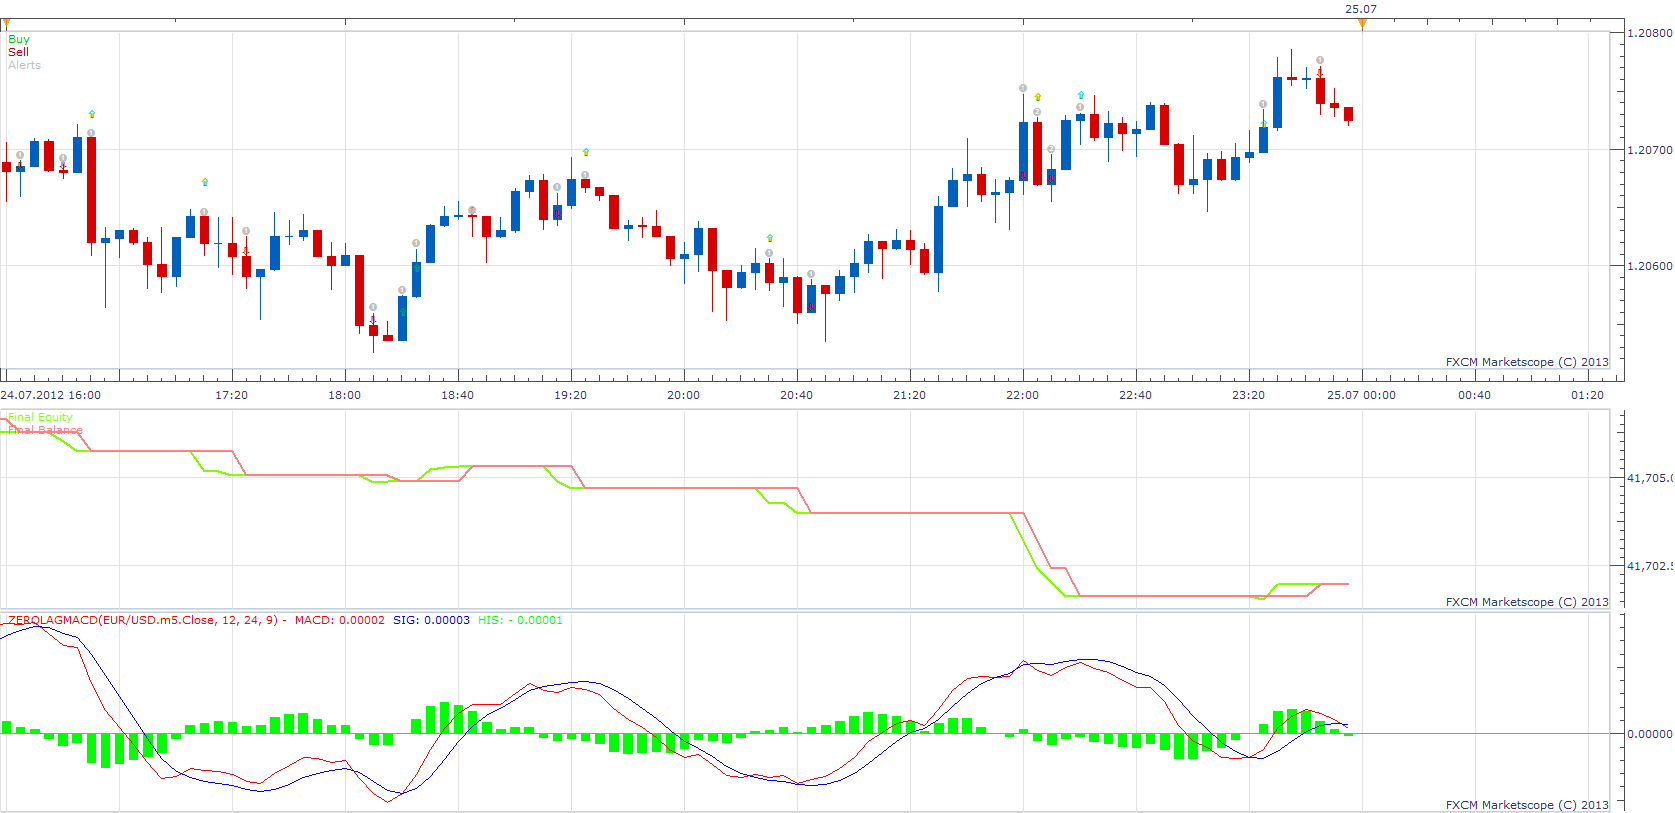
Task: Click the green buy arrow above 19:20 candle
Action: (x=586, y=152)
